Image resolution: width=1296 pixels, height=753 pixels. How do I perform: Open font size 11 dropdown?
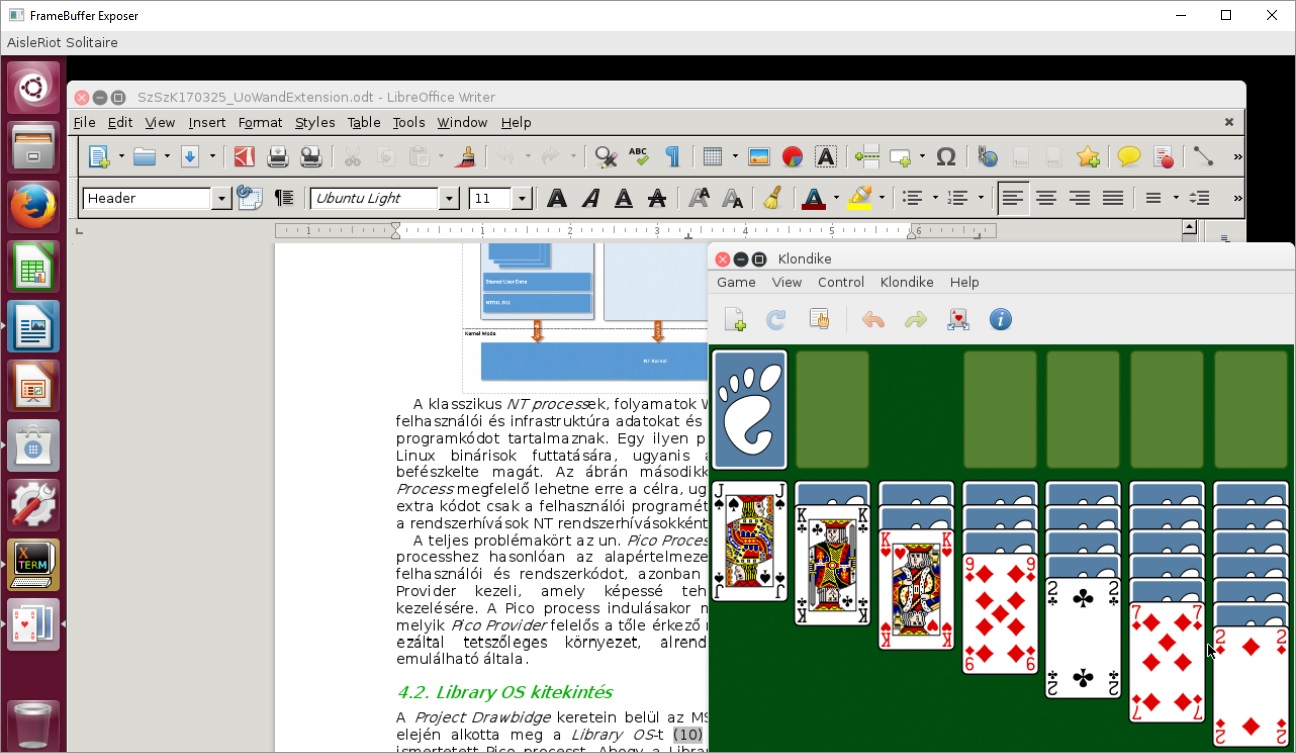coord(521,199)
